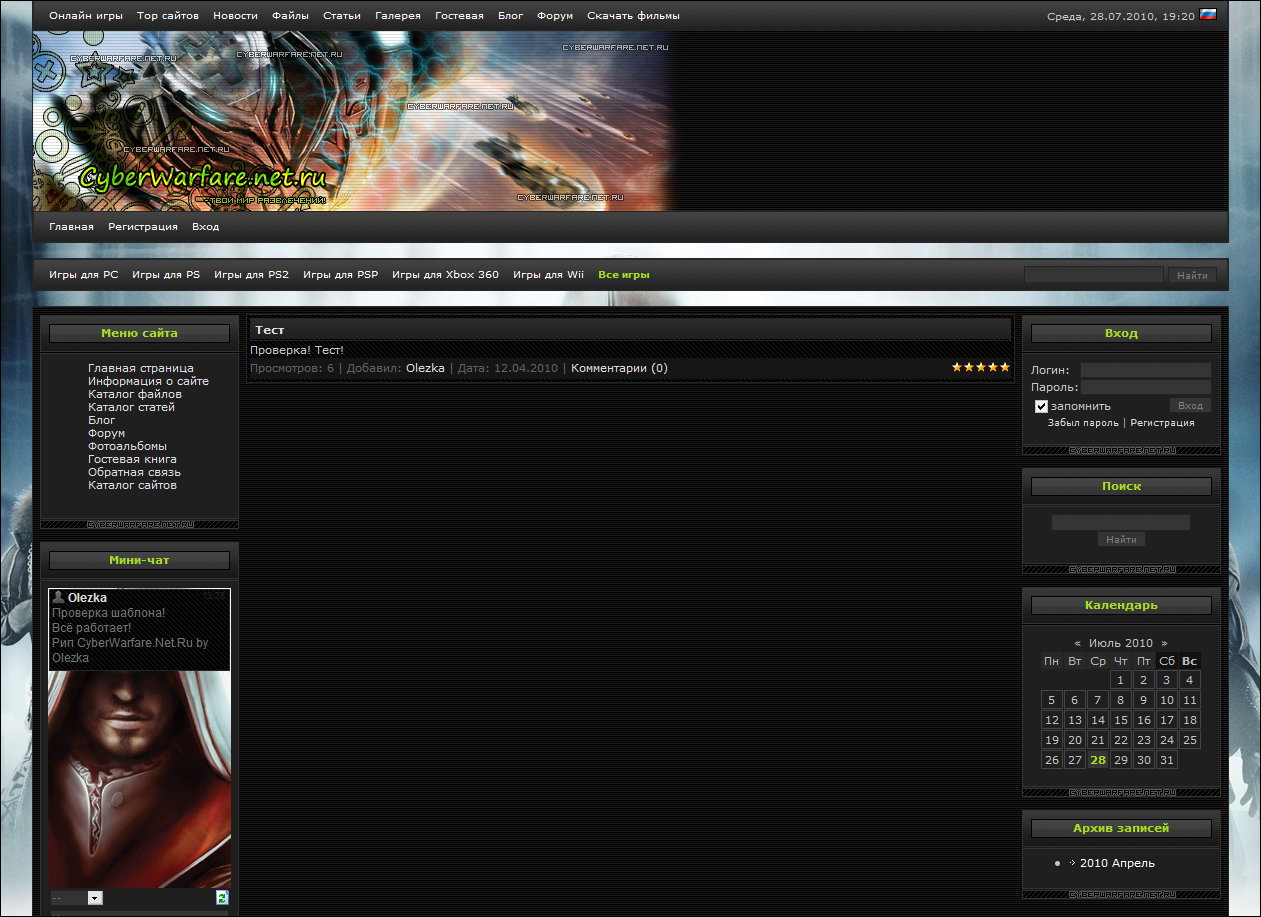
Task: Click Вход link below the banner
Action: tap(205, 227)
